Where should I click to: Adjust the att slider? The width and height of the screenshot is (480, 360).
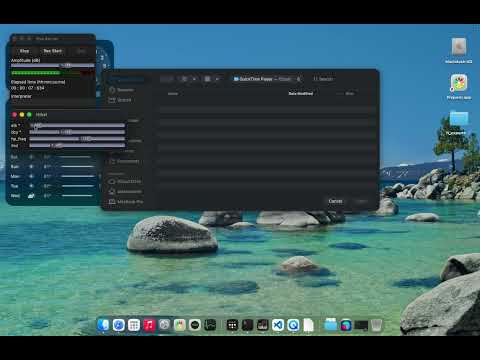[77, 125]
